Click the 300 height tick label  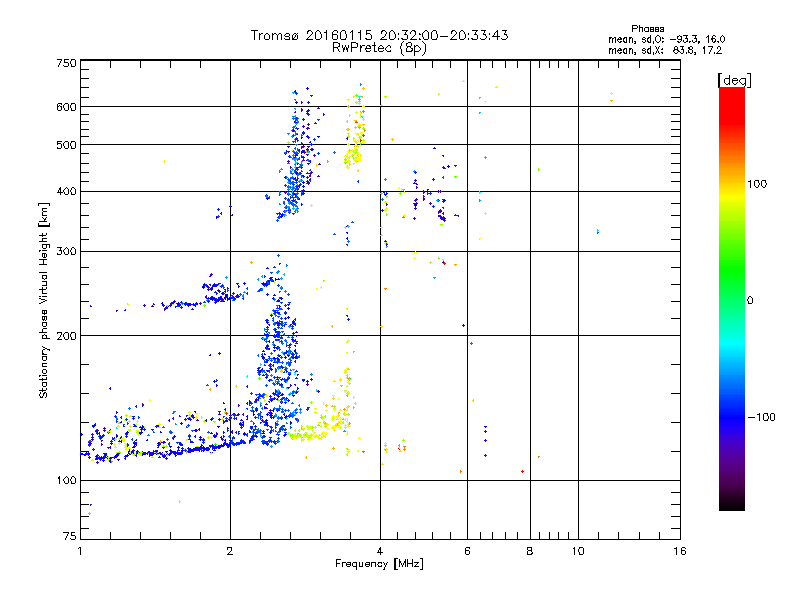pyautogui.click(x=66, y=252)
